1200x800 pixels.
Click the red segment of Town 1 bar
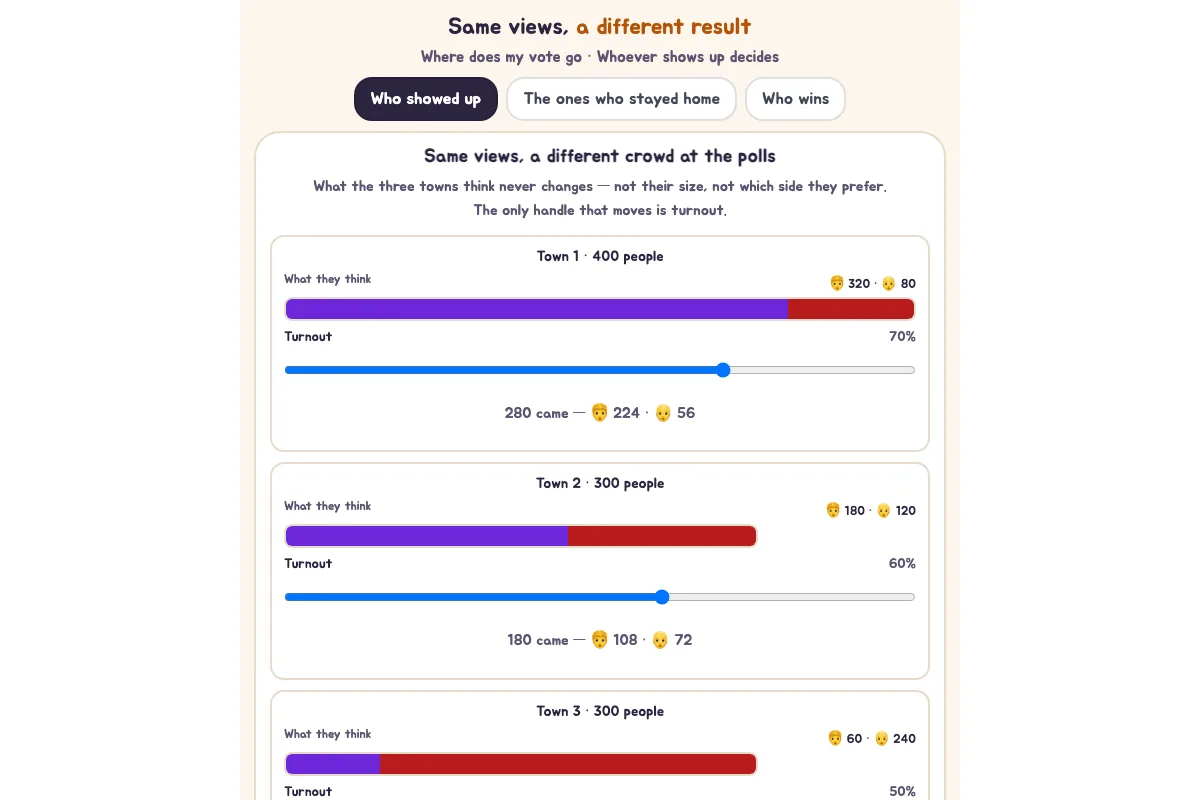[851, 309]
